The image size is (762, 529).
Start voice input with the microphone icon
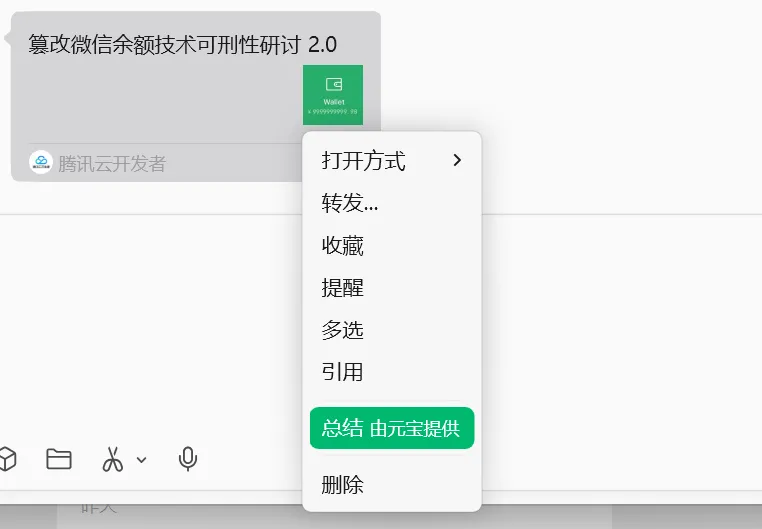[x=188, y=459]
